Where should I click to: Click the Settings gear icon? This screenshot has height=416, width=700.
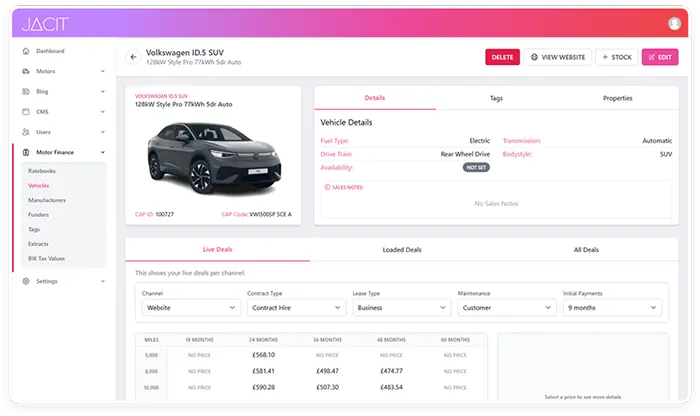[26, 281]
